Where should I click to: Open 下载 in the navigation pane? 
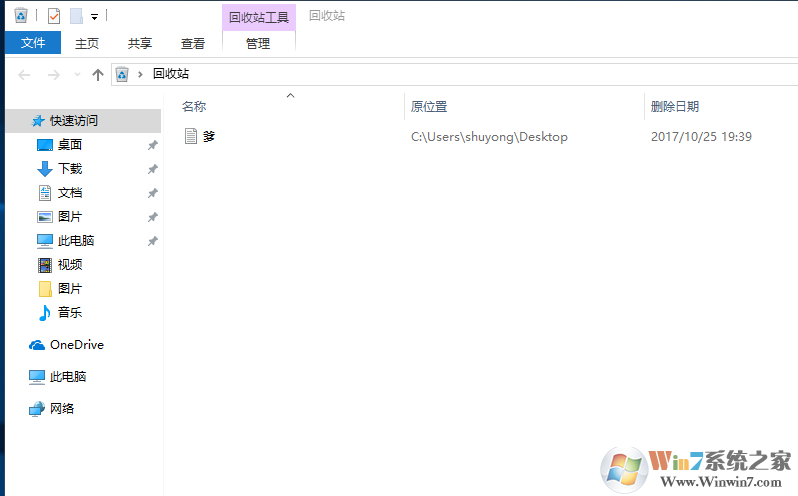[70, 168]
